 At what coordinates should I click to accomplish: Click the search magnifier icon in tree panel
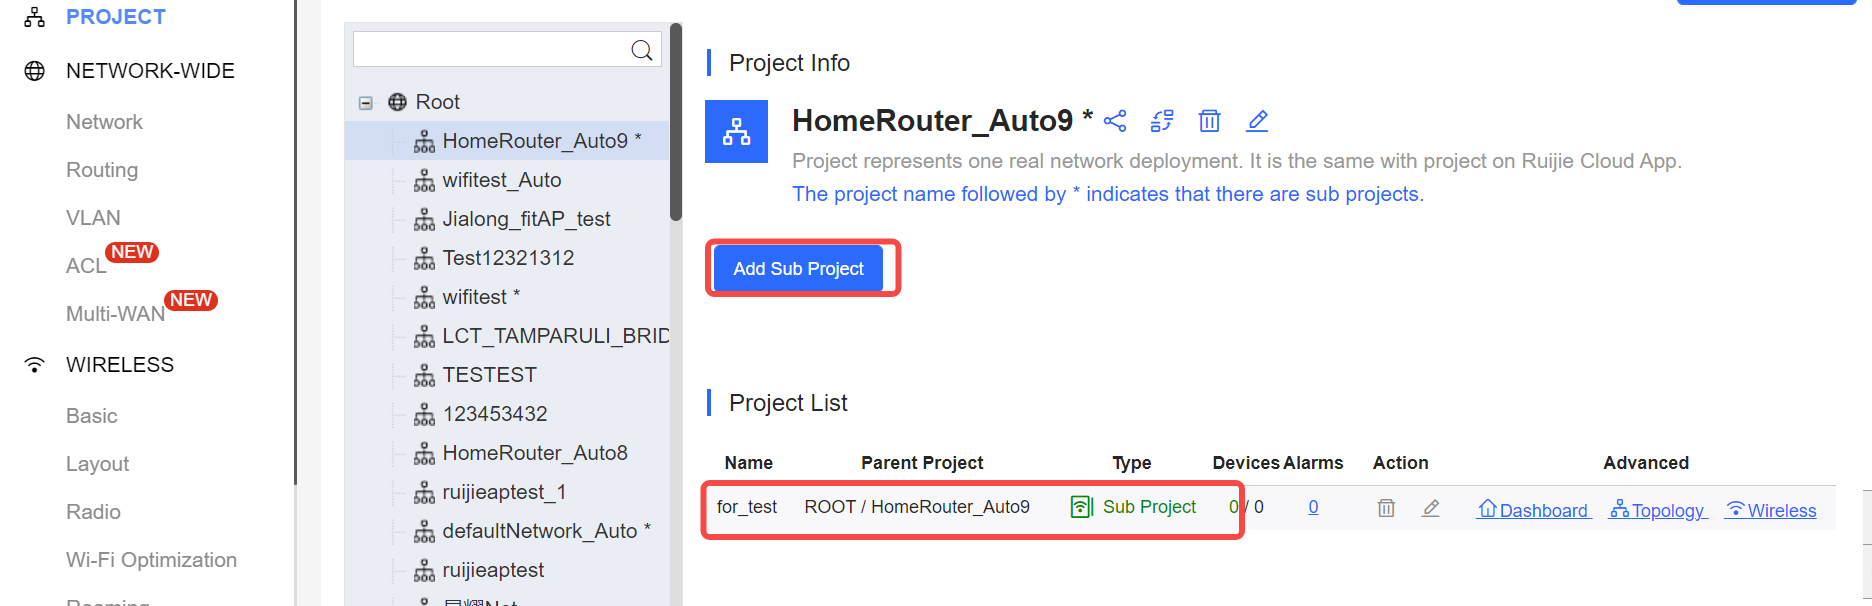[642, 50]
